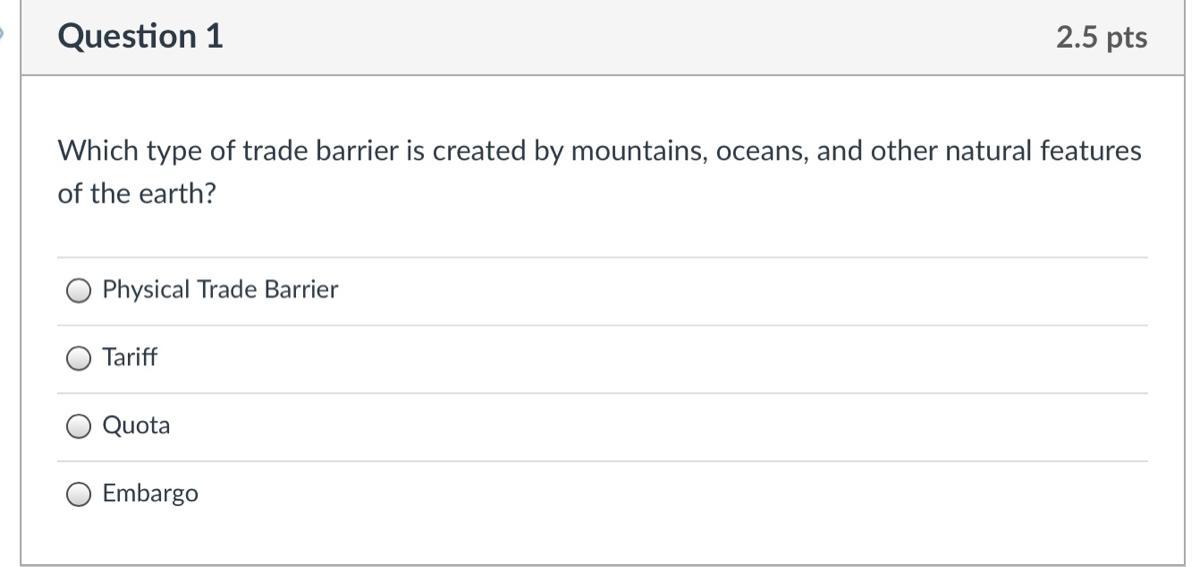Click the "Tariff" answer text
Screen dimensions: 1200x567
pos(130,358)
